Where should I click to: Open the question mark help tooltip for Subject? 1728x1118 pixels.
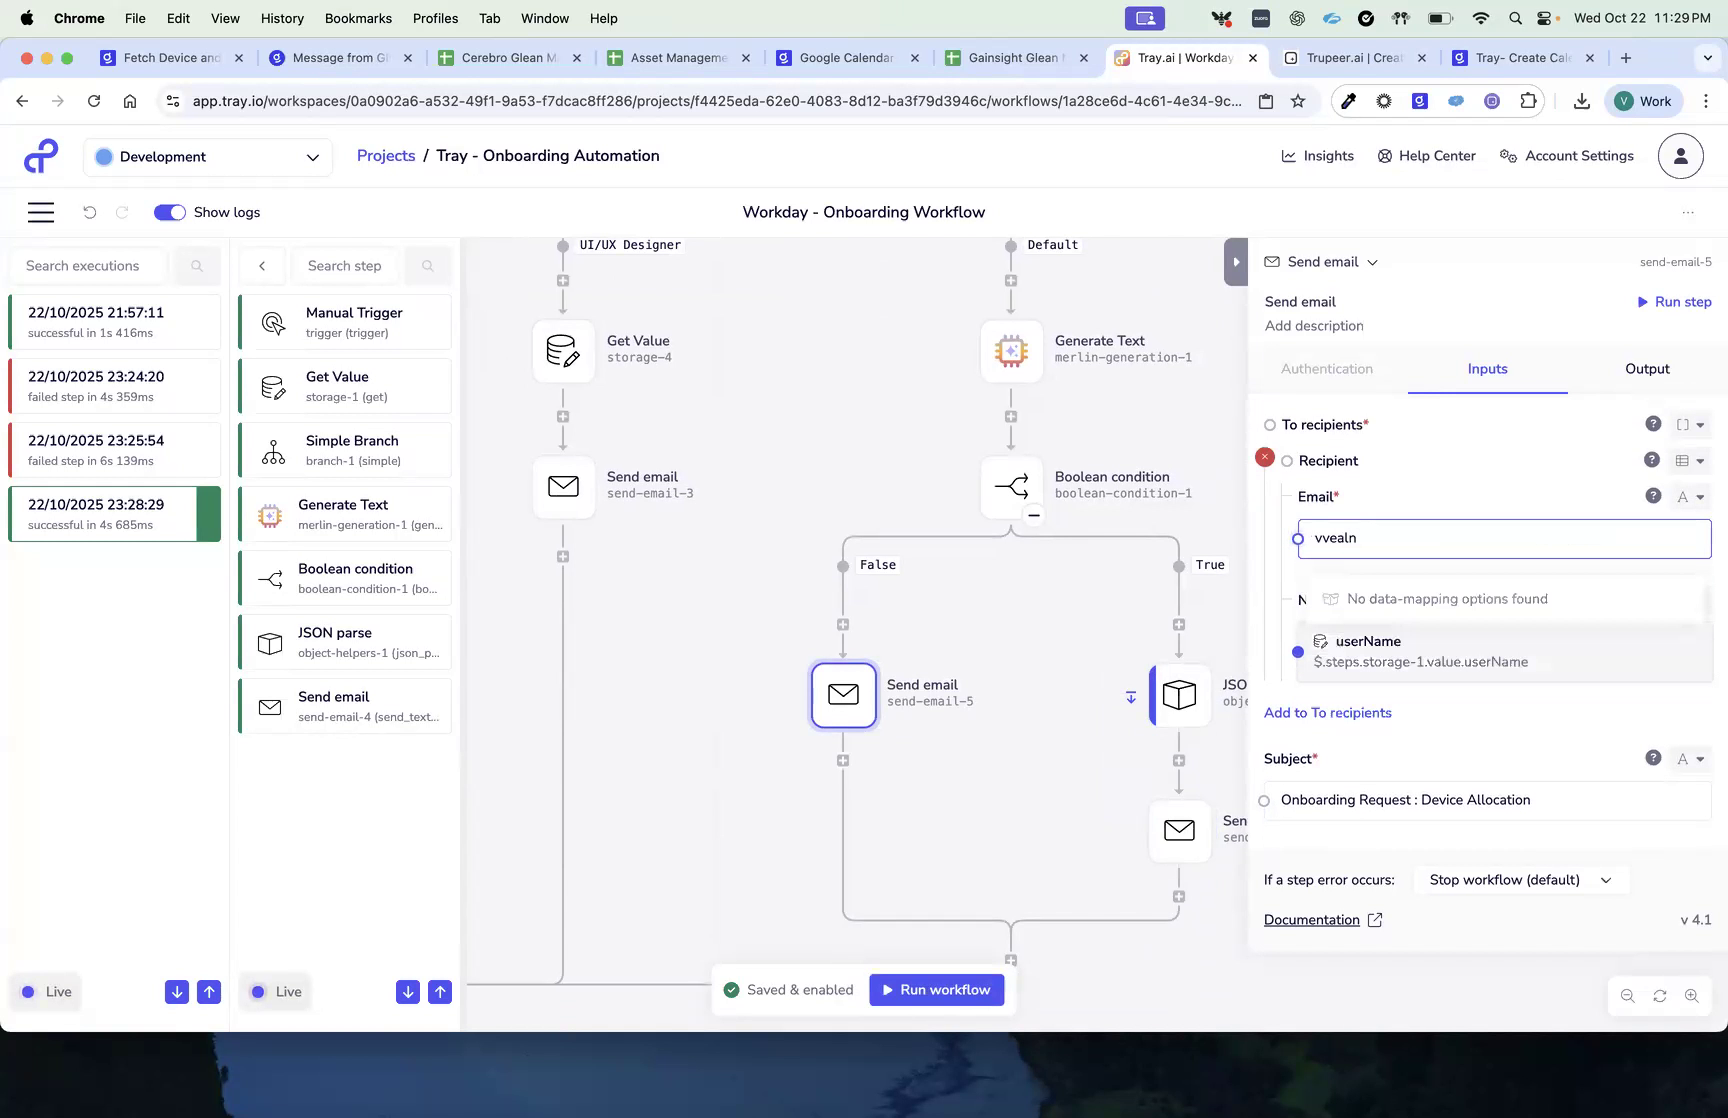pyautogui.click(x=1652, y=758)
